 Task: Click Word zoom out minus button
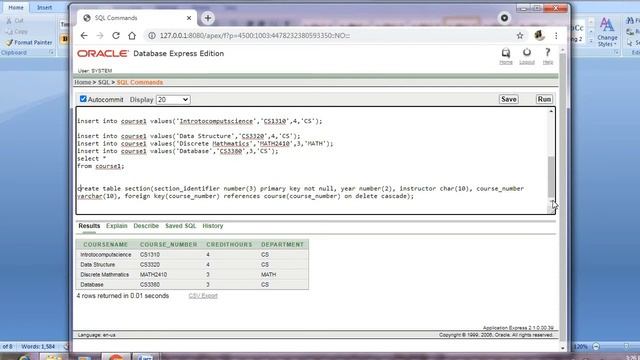[x=596, y=347]
